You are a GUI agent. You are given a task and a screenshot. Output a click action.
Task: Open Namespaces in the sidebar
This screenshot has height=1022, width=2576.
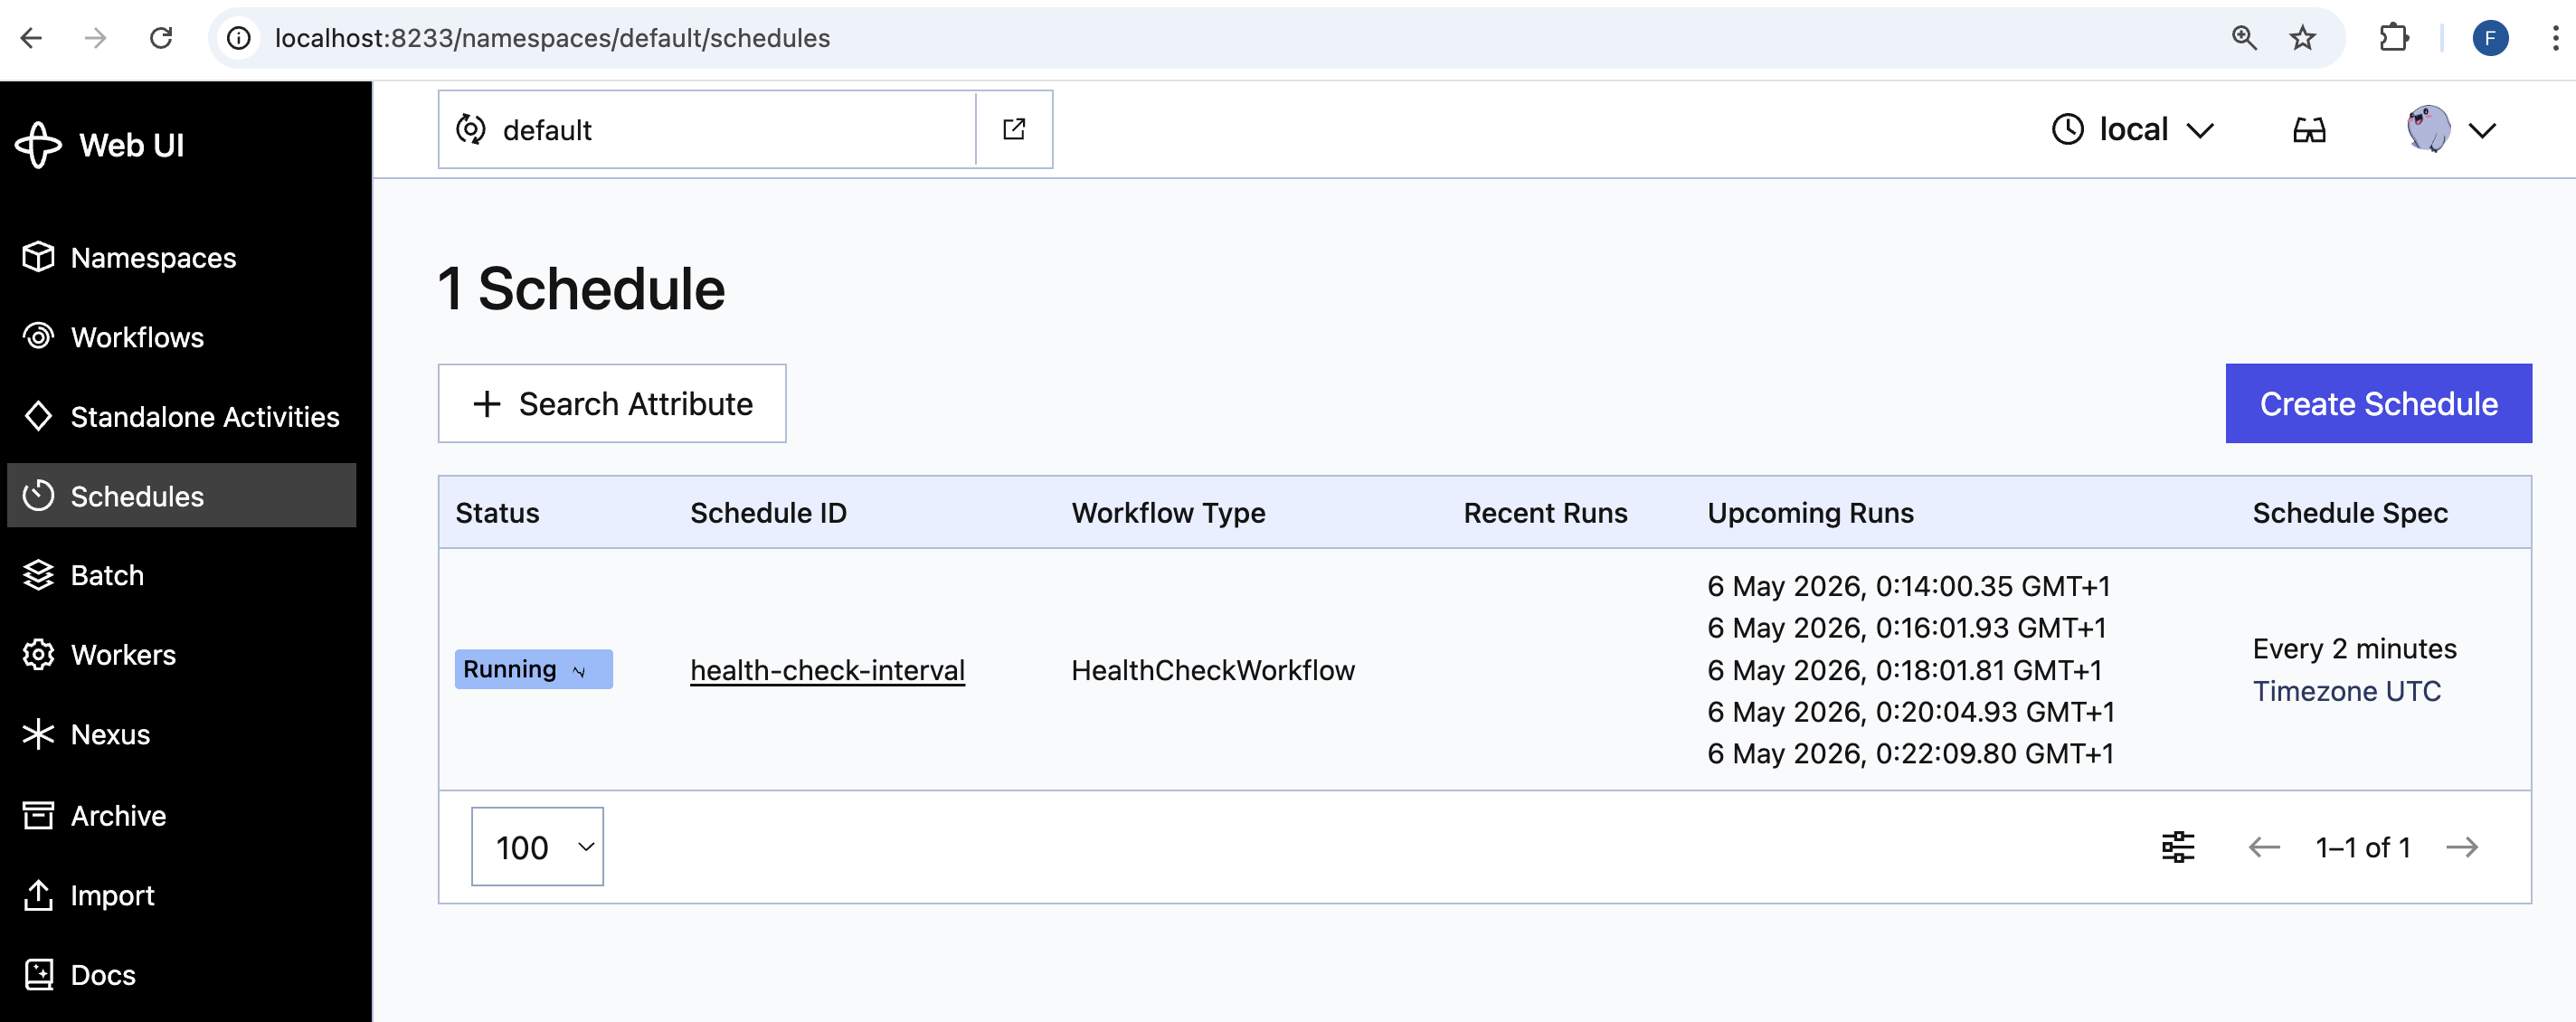click(181, 258)
